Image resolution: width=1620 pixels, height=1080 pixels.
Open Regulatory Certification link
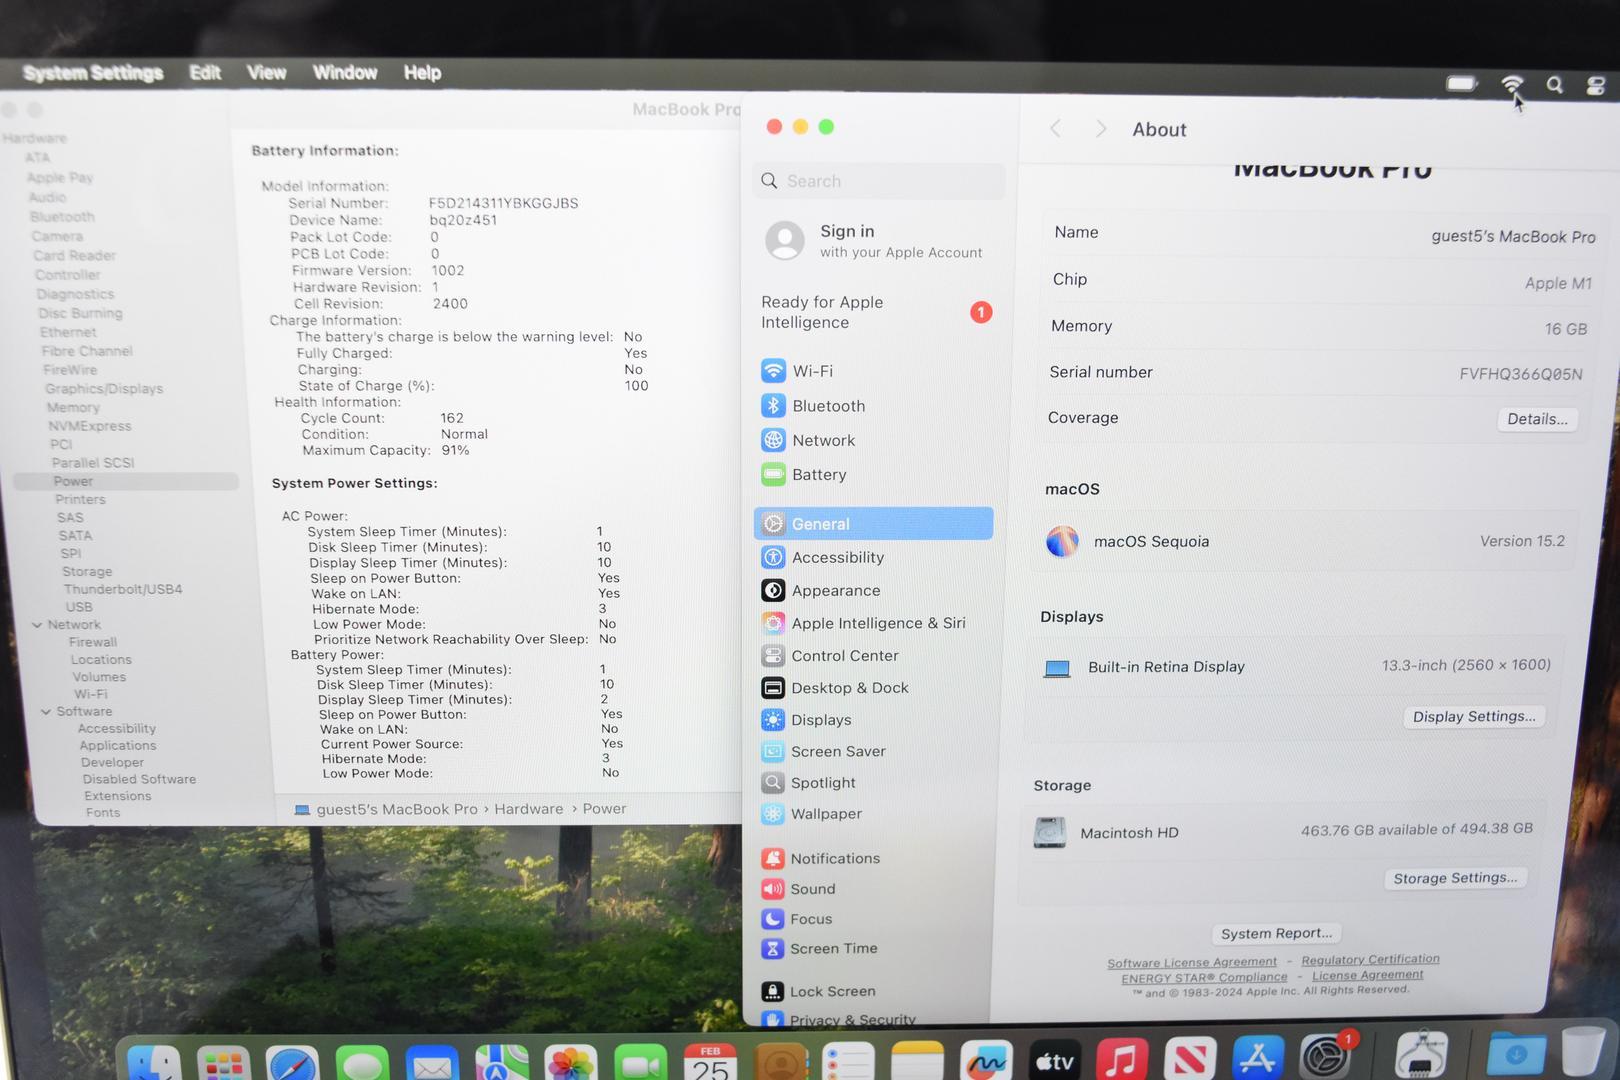tap(1370, 960)
